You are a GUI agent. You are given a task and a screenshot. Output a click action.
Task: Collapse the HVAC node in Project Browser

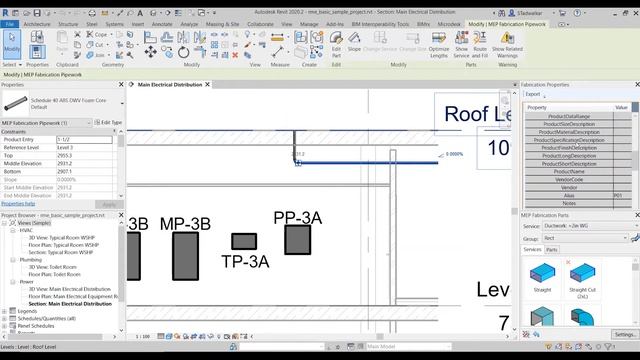pyautogui.click(x=13, y=230)
